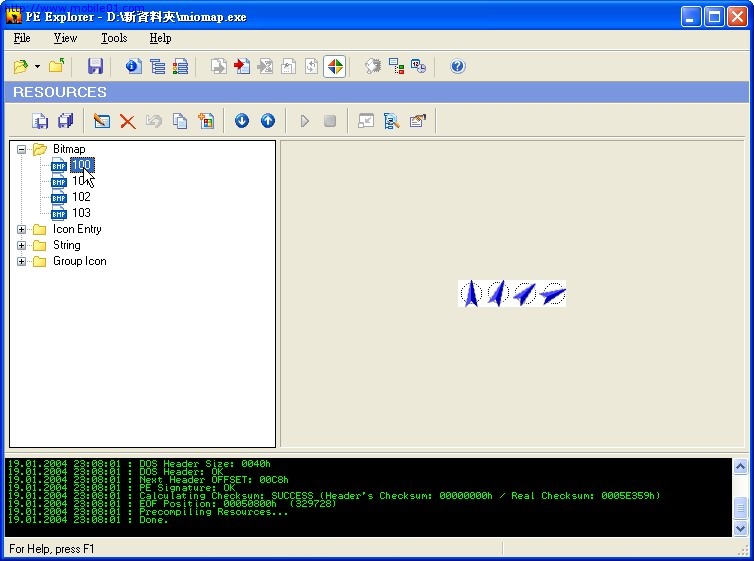
Task: Click the 'For Help, press F1' status text
Action: pyautogui.click(x=52, y=549)
